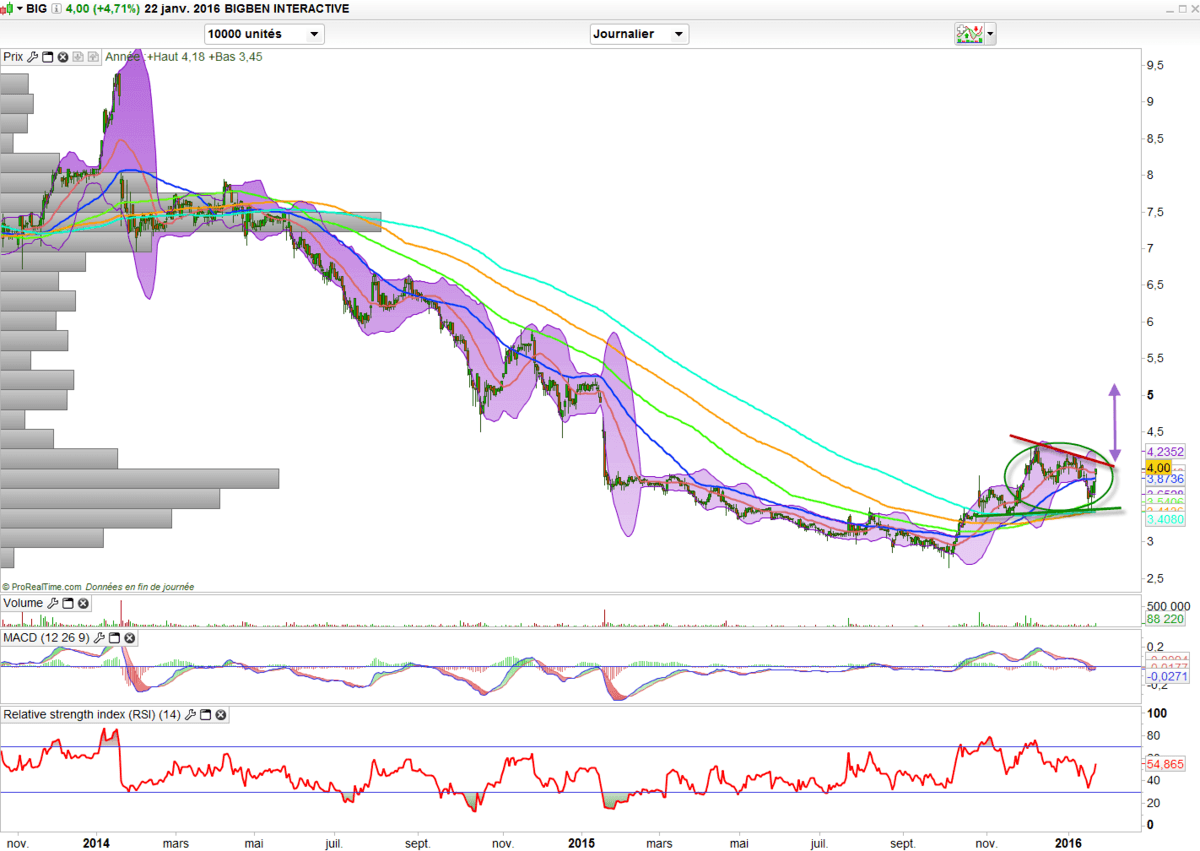
Task: Click the MACD (12 26 9) label
Action: (46, 637)
